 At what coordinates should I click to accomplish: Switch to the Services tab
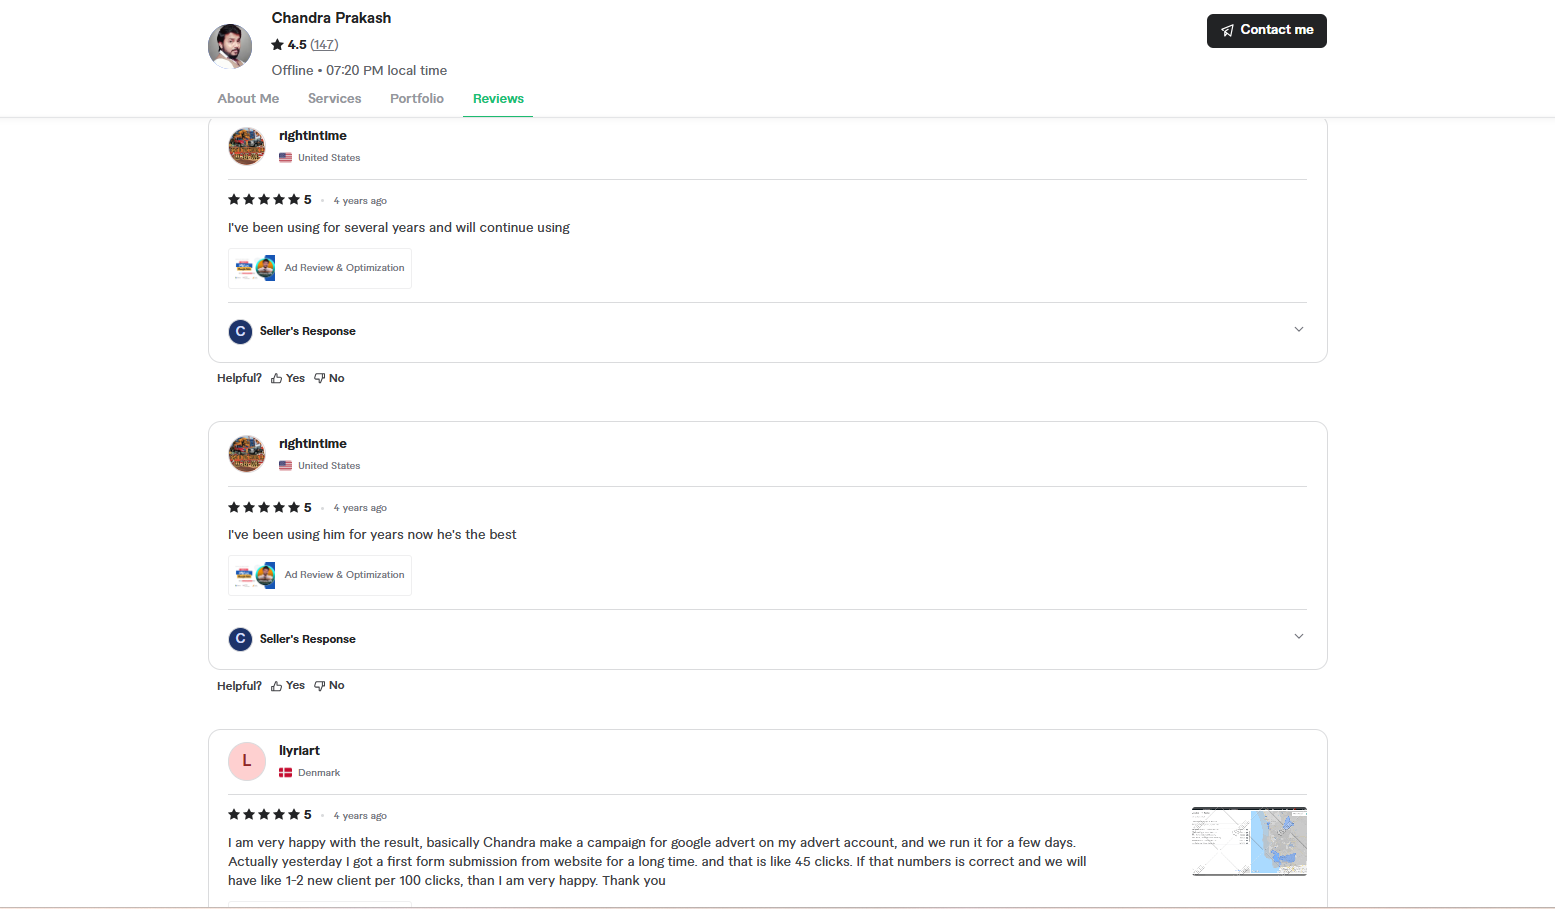click(334, 99)
